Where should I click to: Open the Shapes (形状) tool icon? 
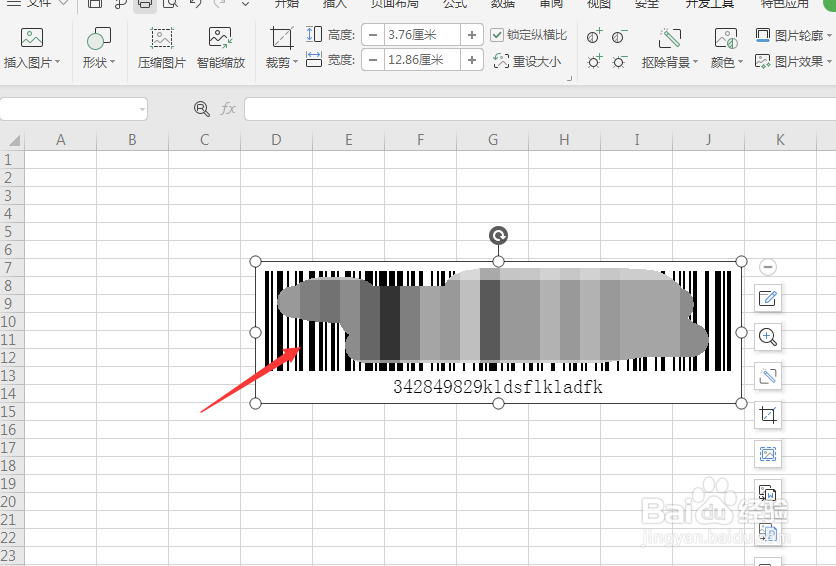(99, 38)
